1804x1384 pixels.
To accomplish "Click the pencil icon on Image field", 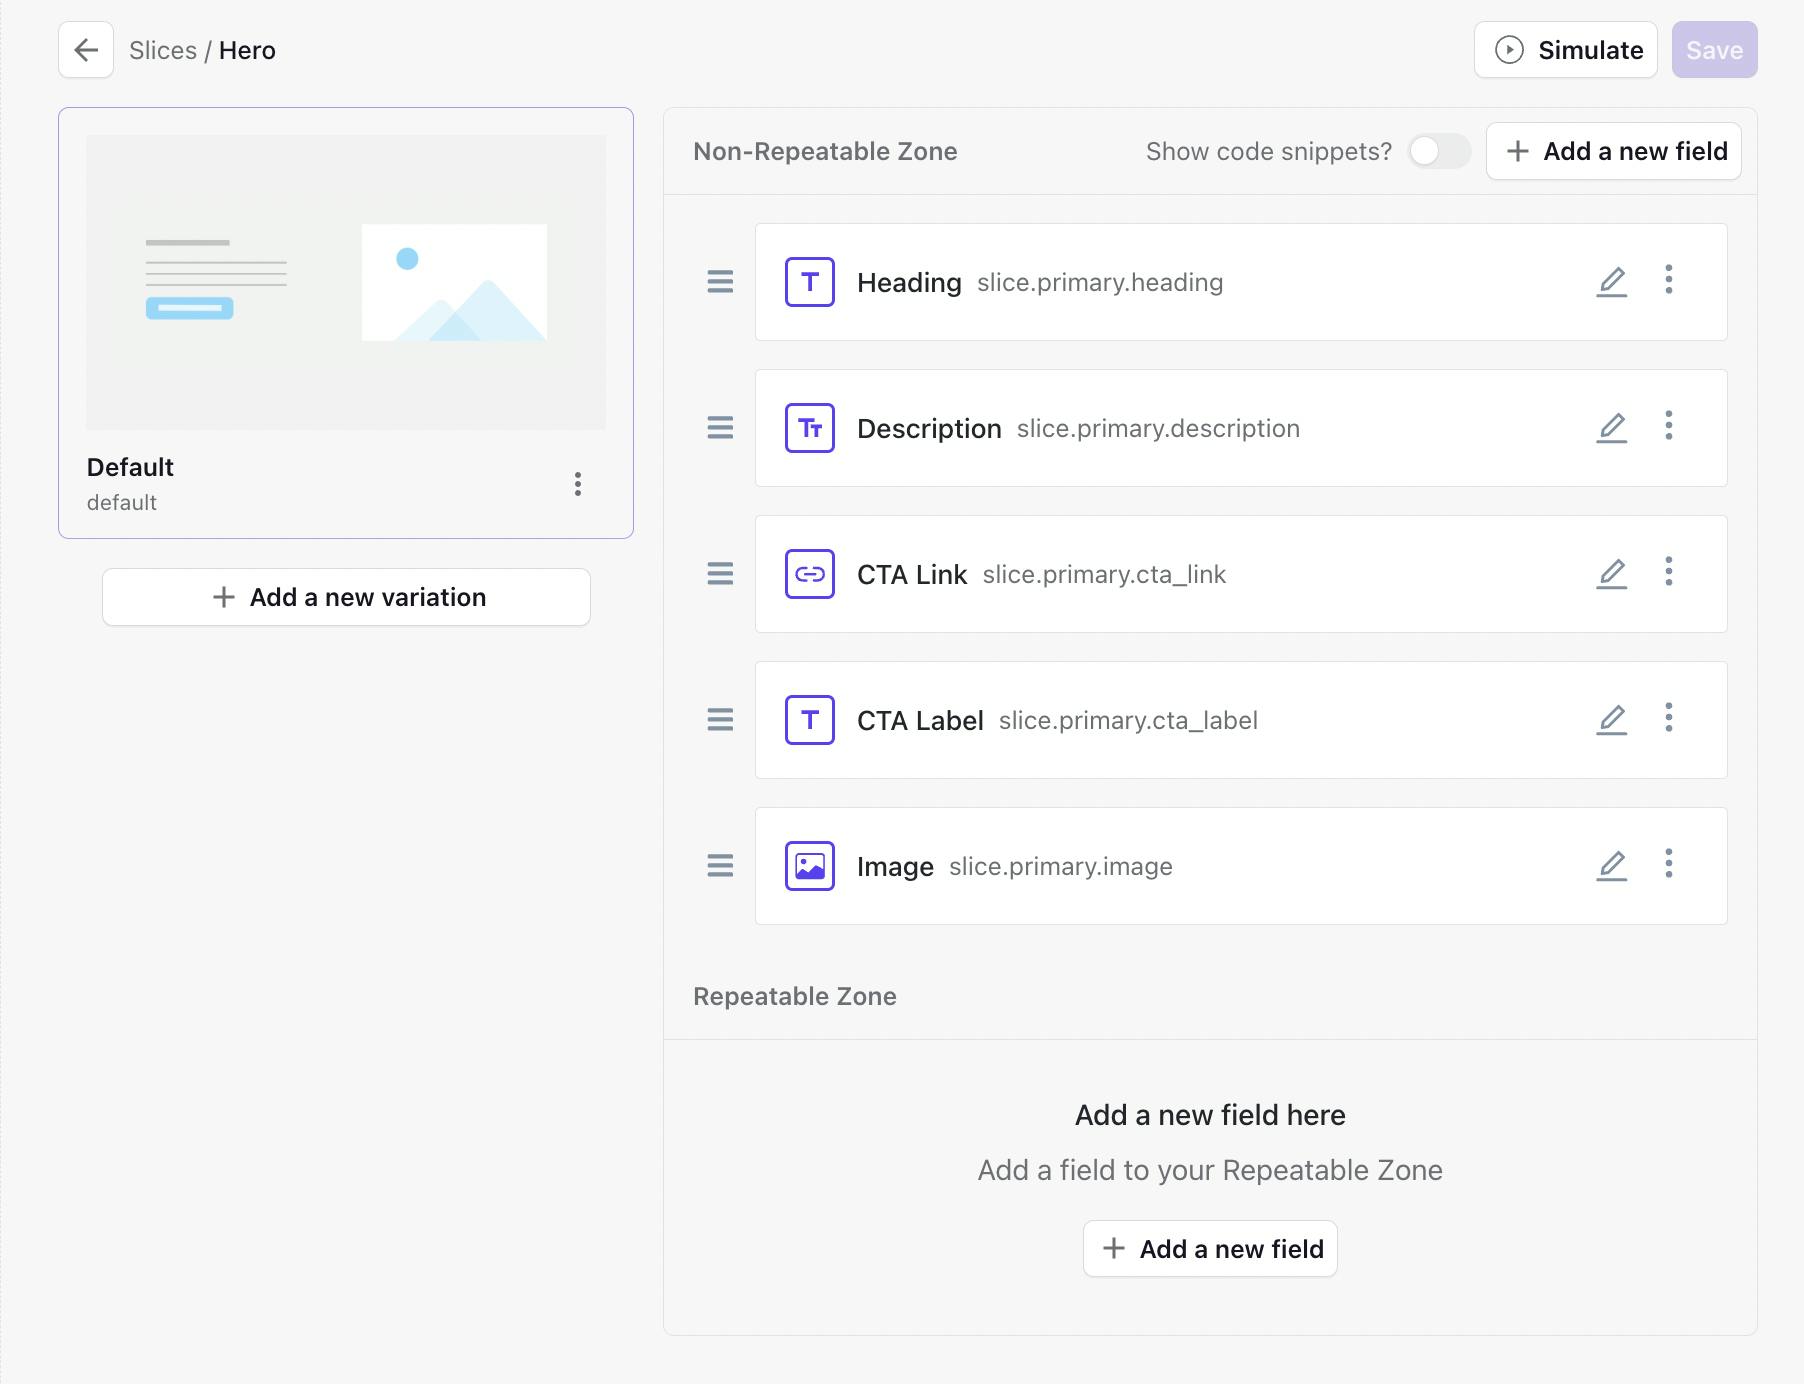I will point(1611,866).
